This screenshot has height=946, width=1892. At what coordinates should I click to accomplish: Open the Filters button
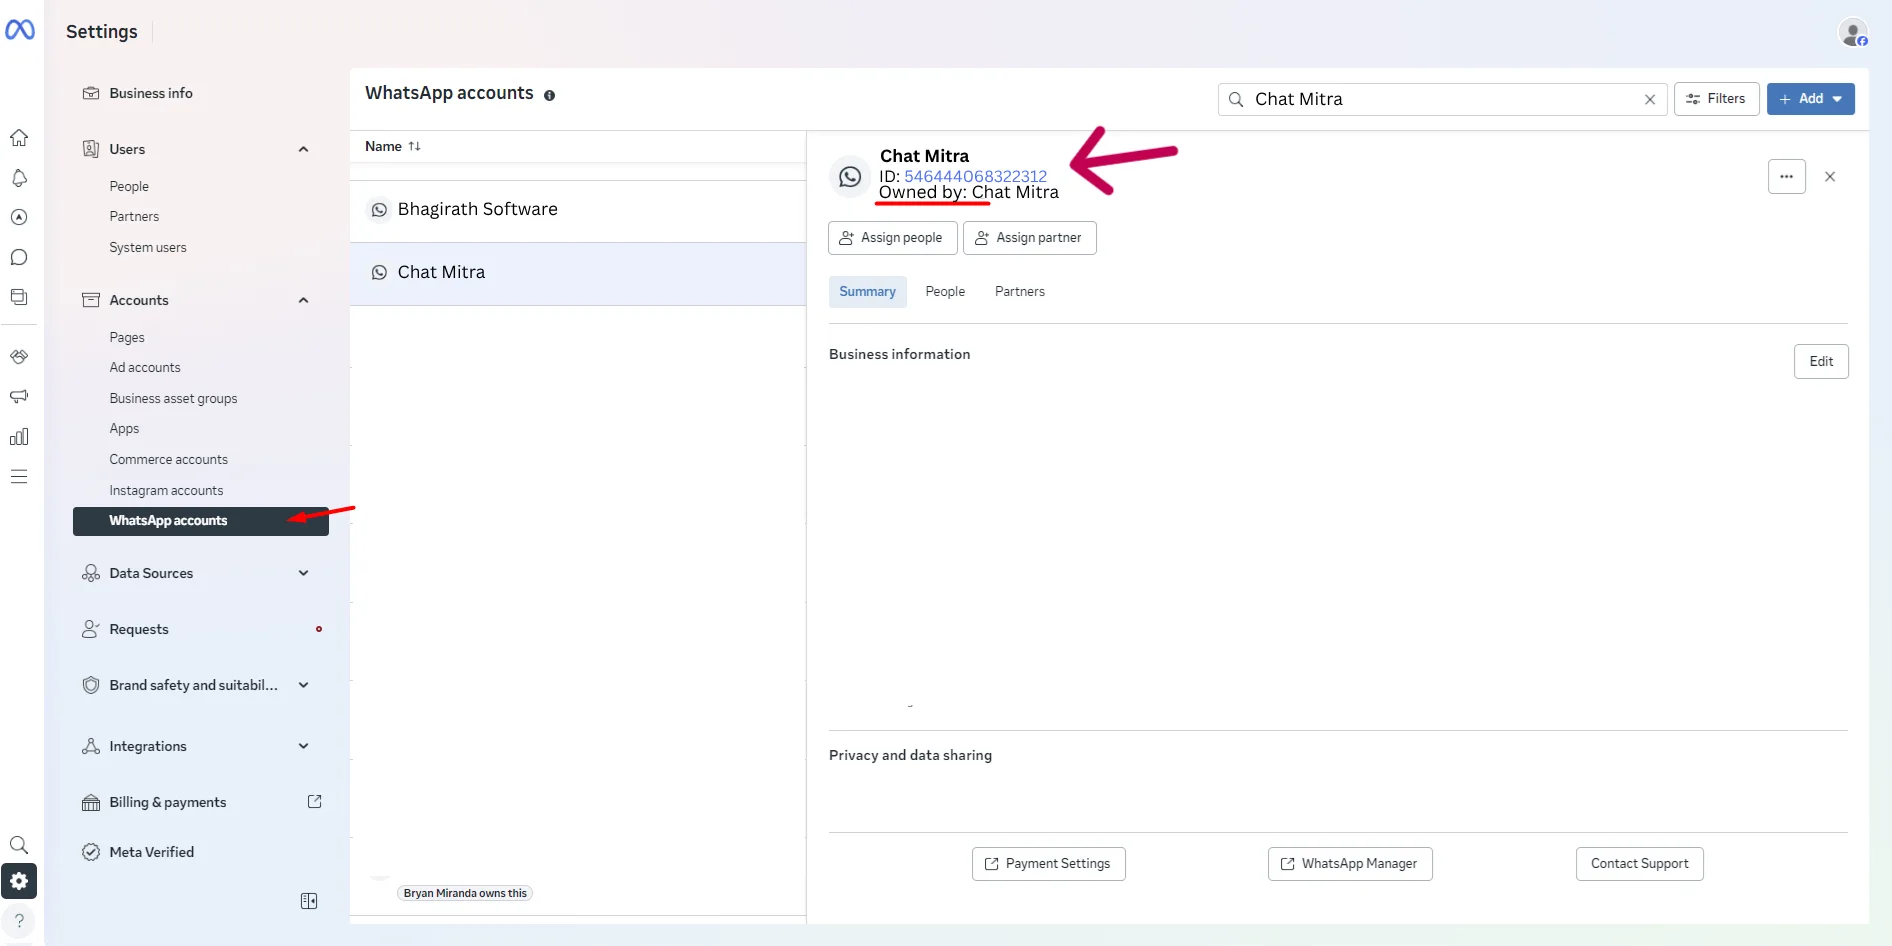click(x=1716, y=99)
